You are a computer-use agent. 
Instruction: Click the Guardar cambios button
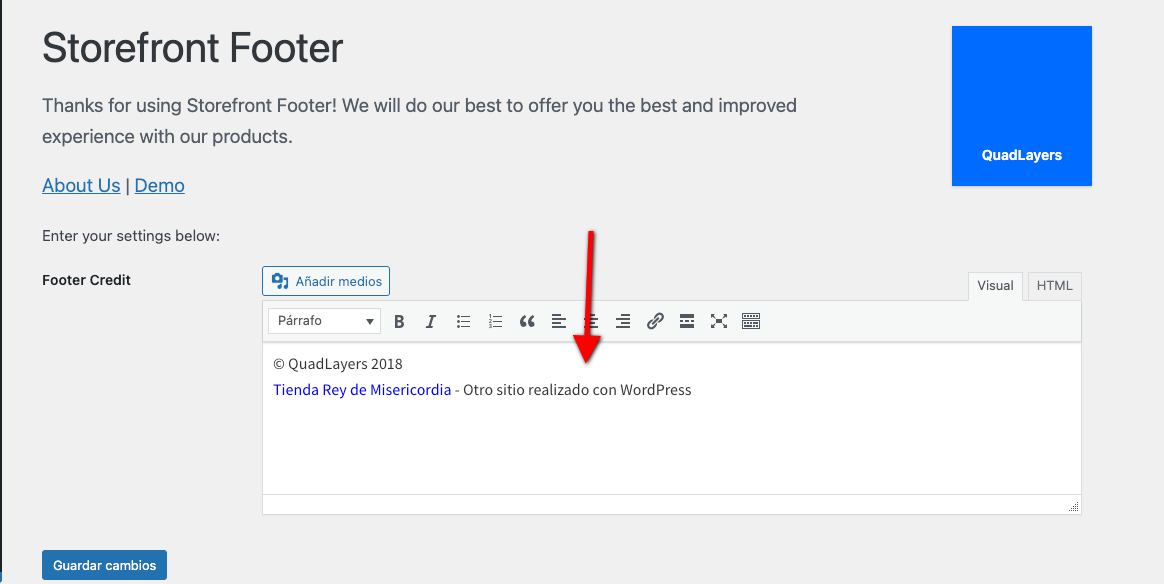105,565
